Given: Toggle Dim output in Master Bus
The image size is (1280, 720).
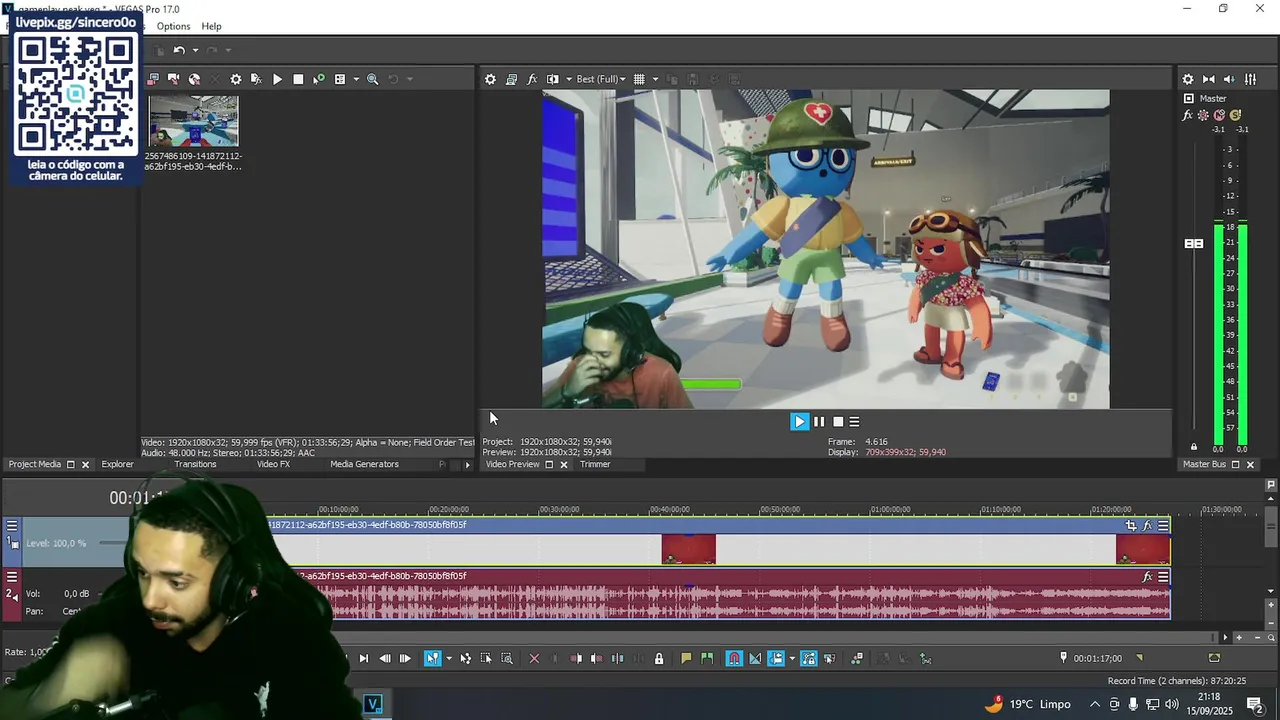Looking at the screenshot, I should pyautogui.click(x=1229, y=79).
